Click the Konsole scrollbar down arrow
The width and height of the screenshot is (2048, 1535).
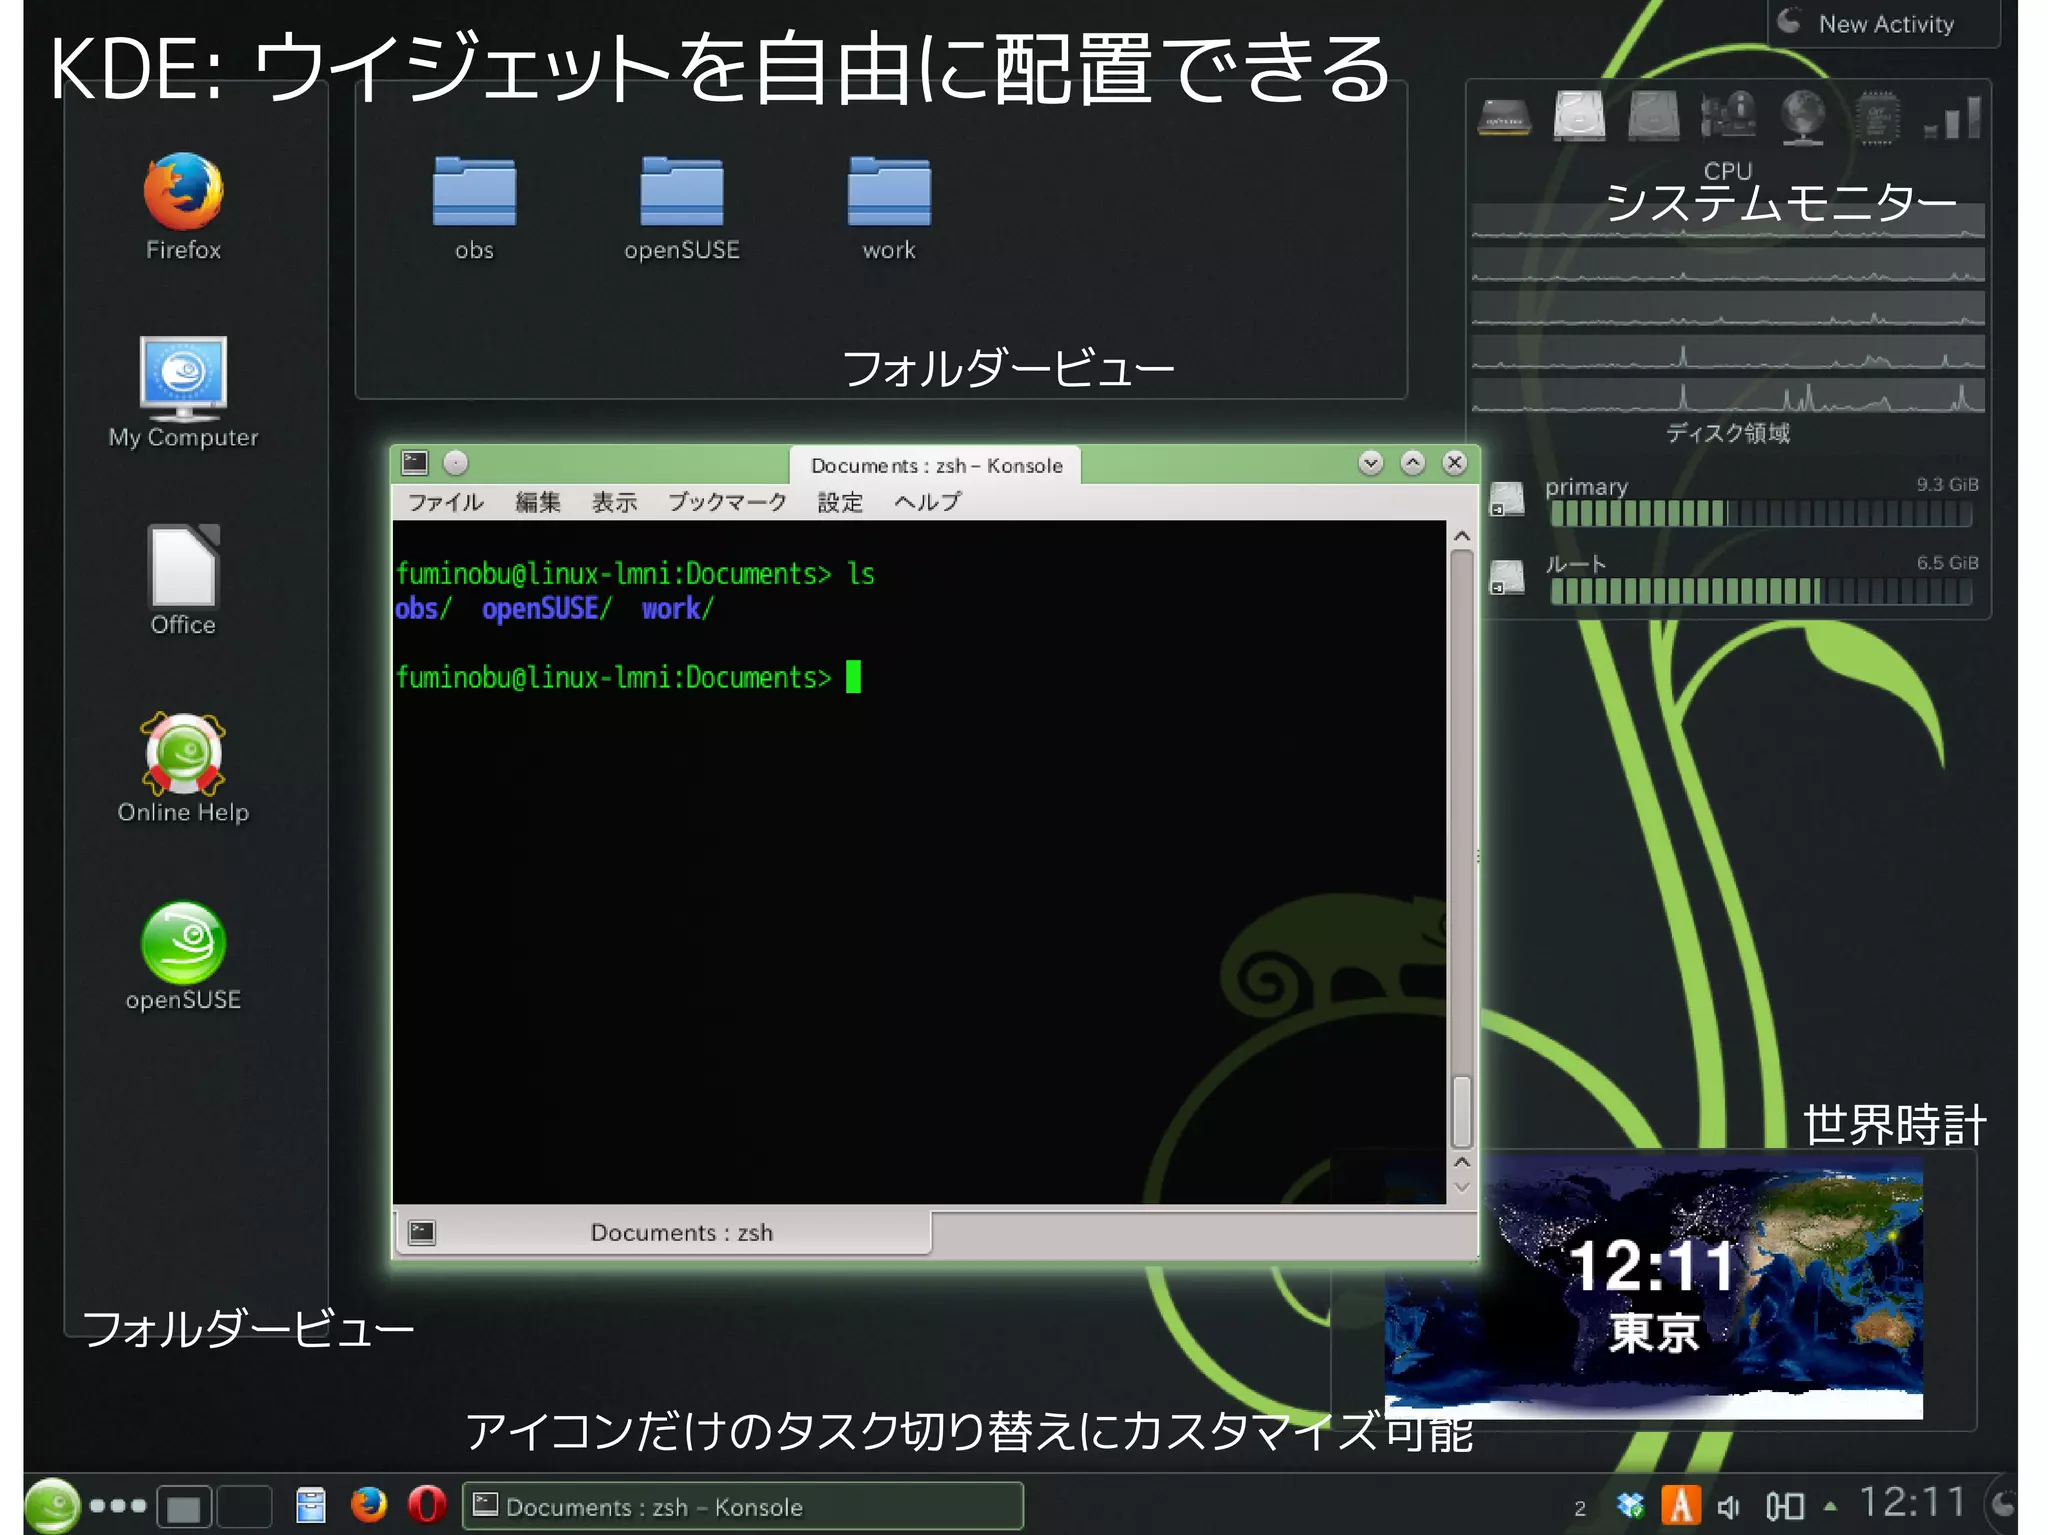pyautogui.click(x=1461, y=1186)
